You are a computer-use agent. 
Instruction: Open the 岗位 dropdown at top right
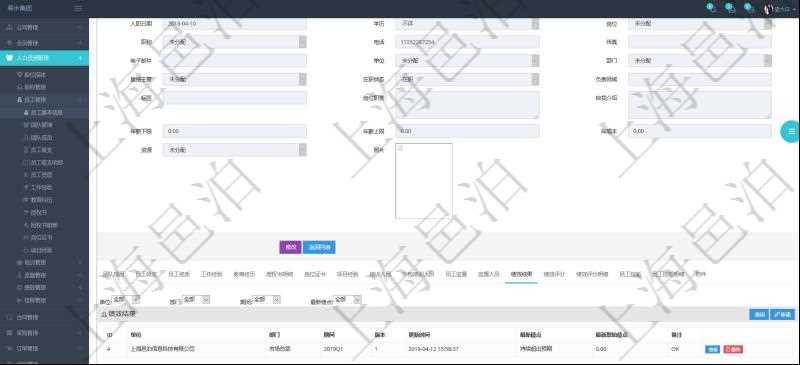[699, 24]
